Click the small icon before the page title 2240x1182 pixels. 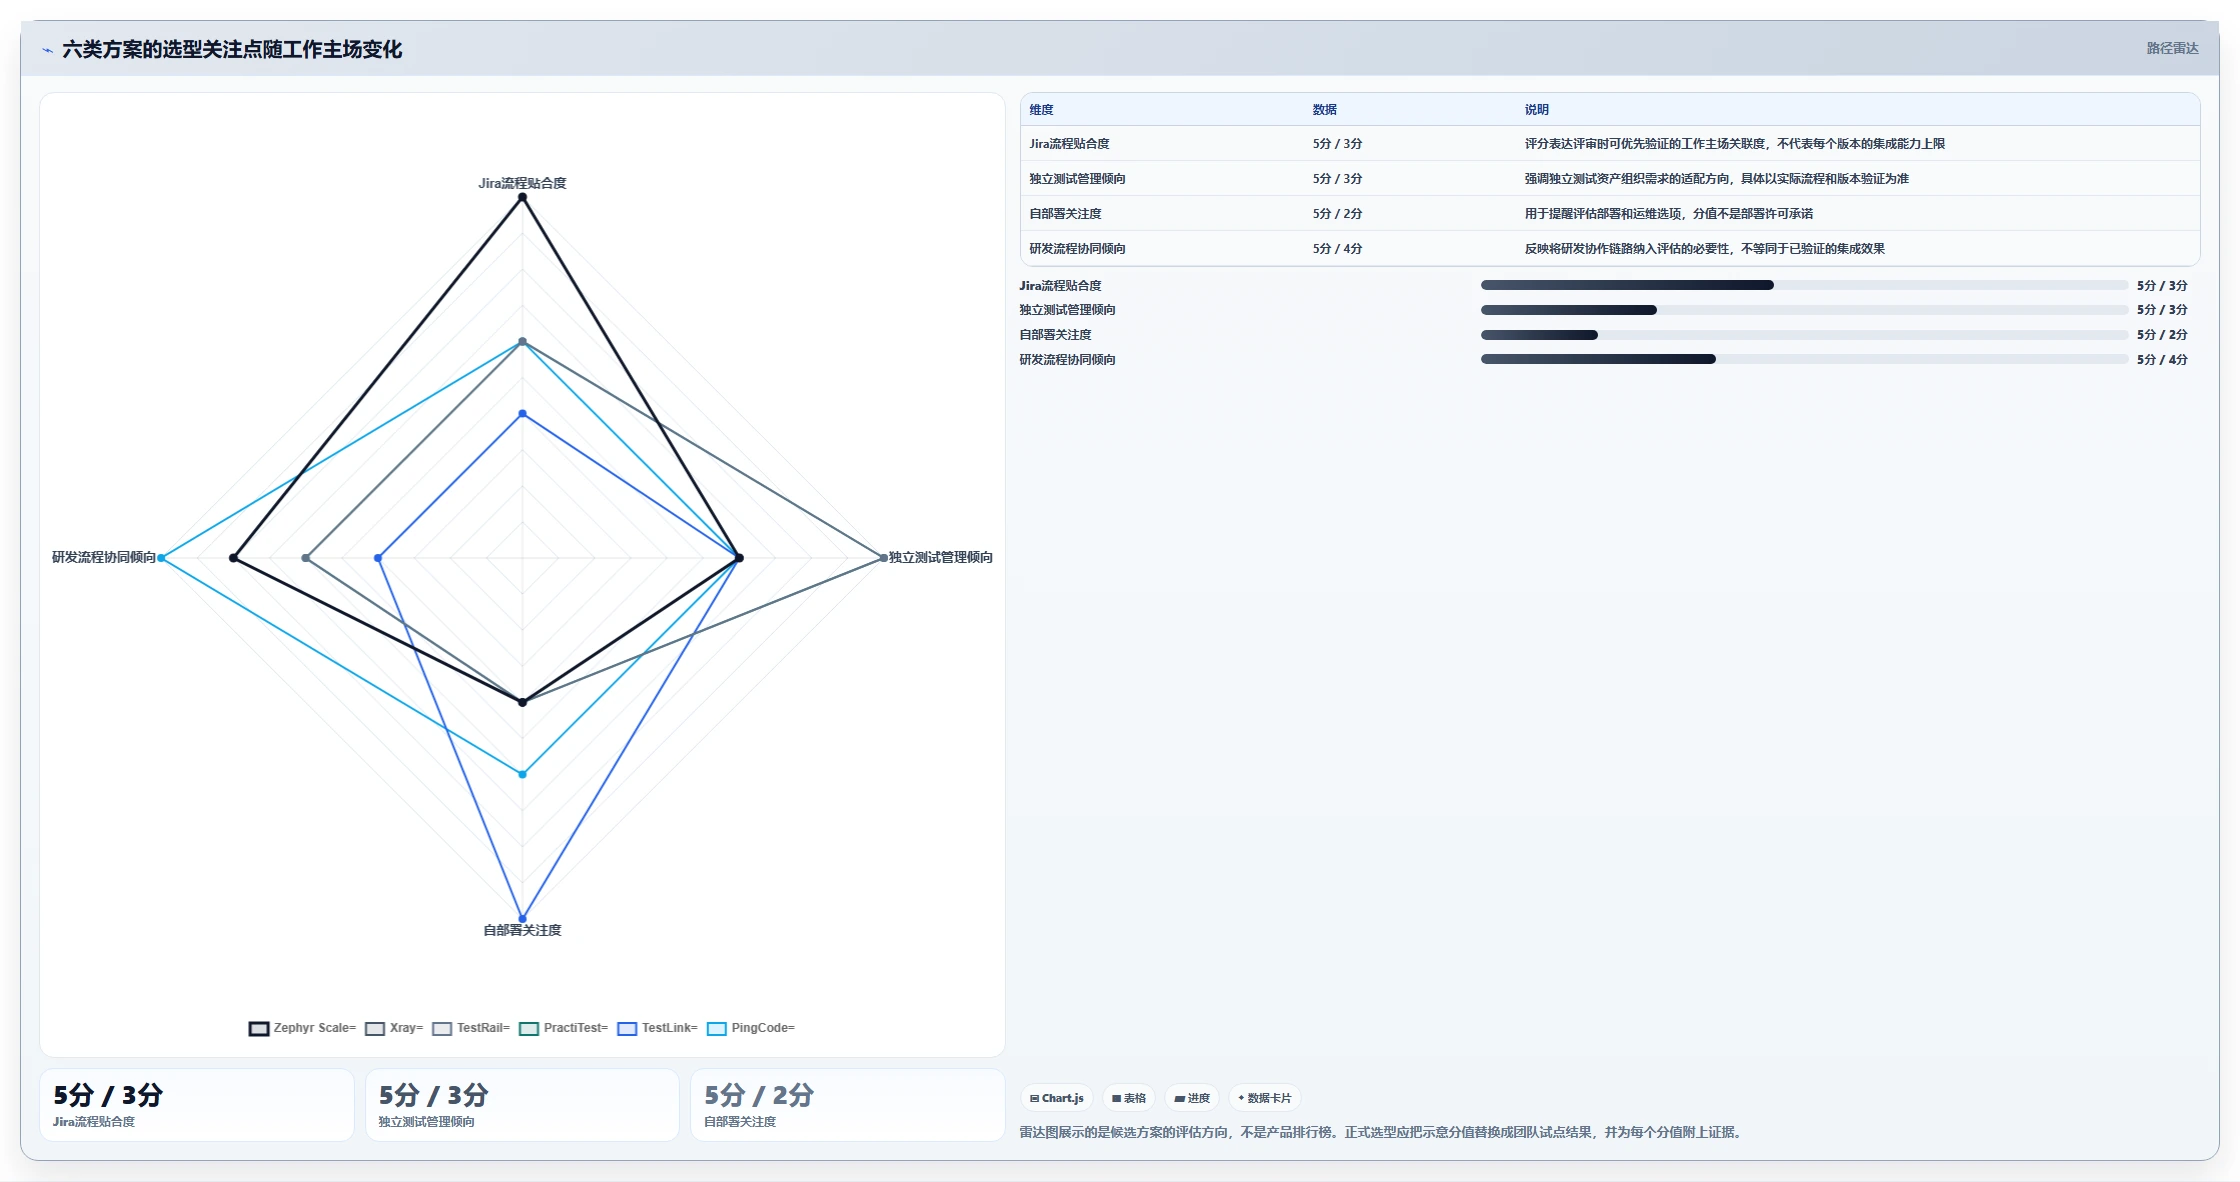[47, 50]
